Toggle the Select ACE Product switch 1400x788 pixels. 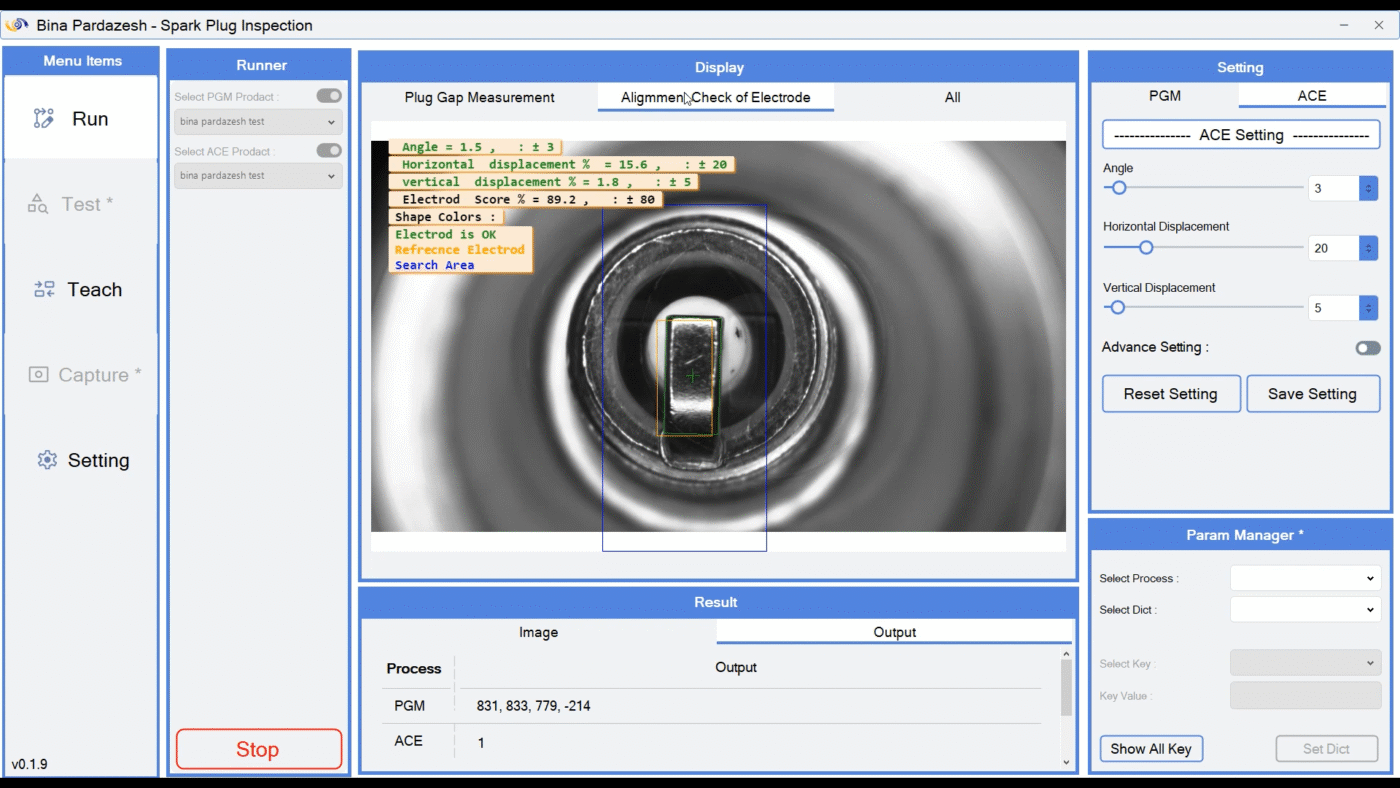pos(328,150)
